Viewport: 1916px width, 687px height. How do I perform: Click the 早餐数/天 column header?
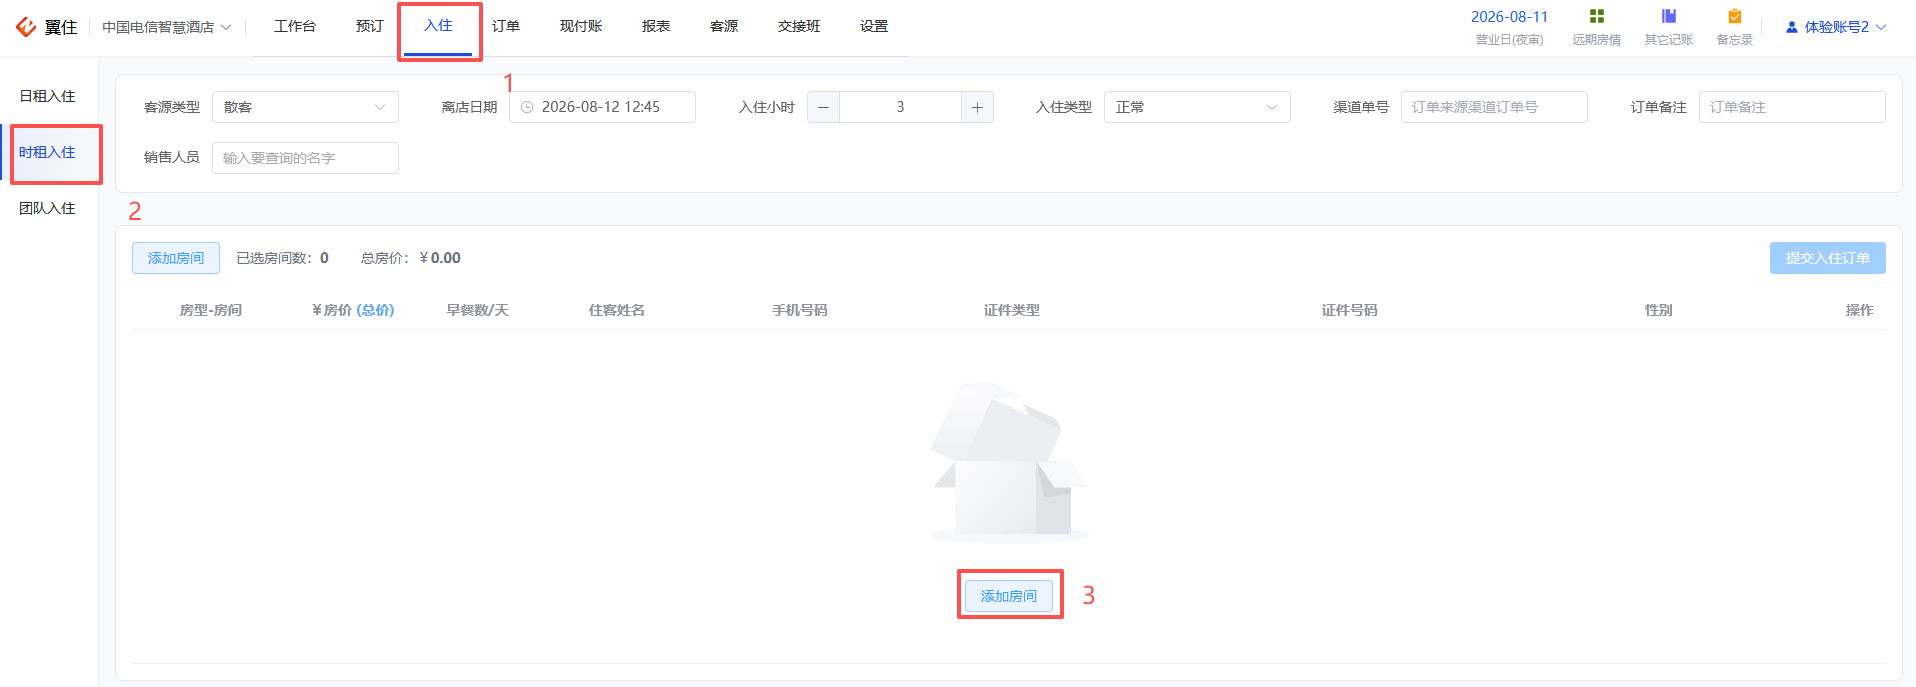coord(478,310)
